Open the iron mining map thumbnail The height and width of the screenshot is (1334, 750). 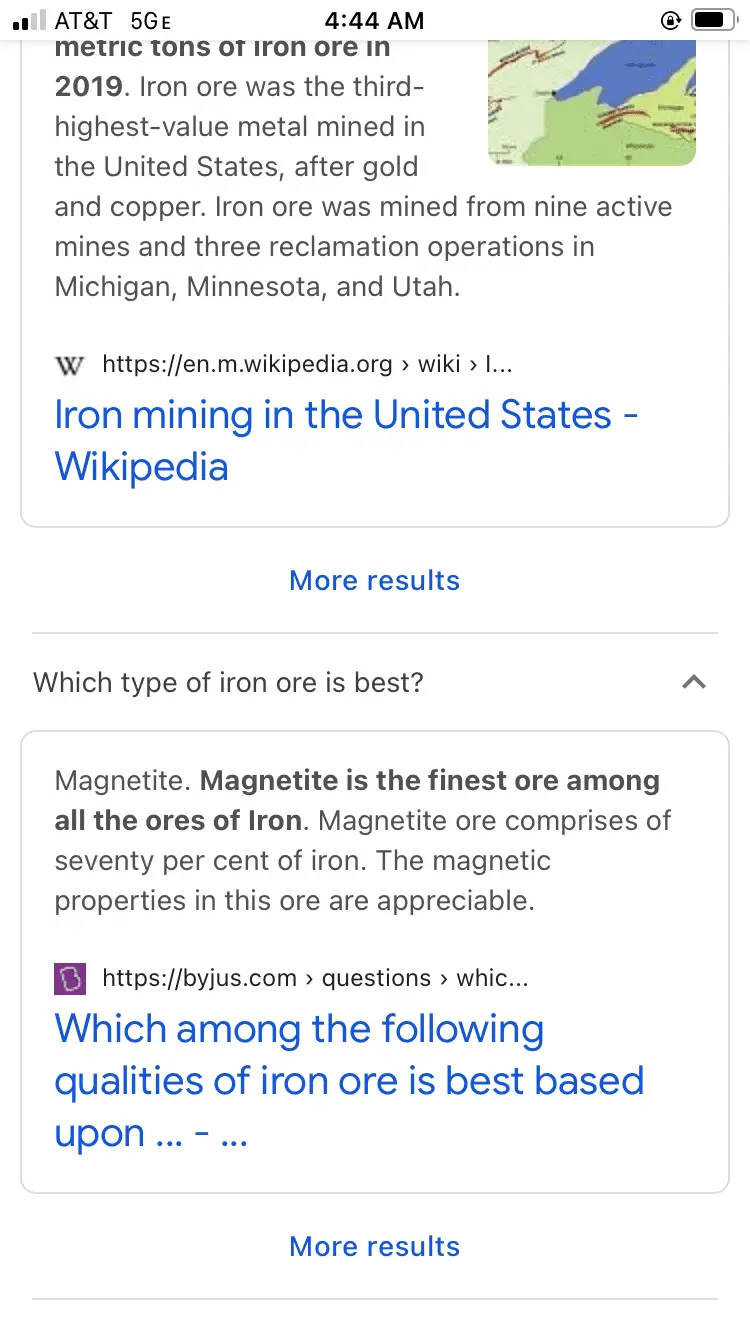pyautogui.click(x=591, y=103)
